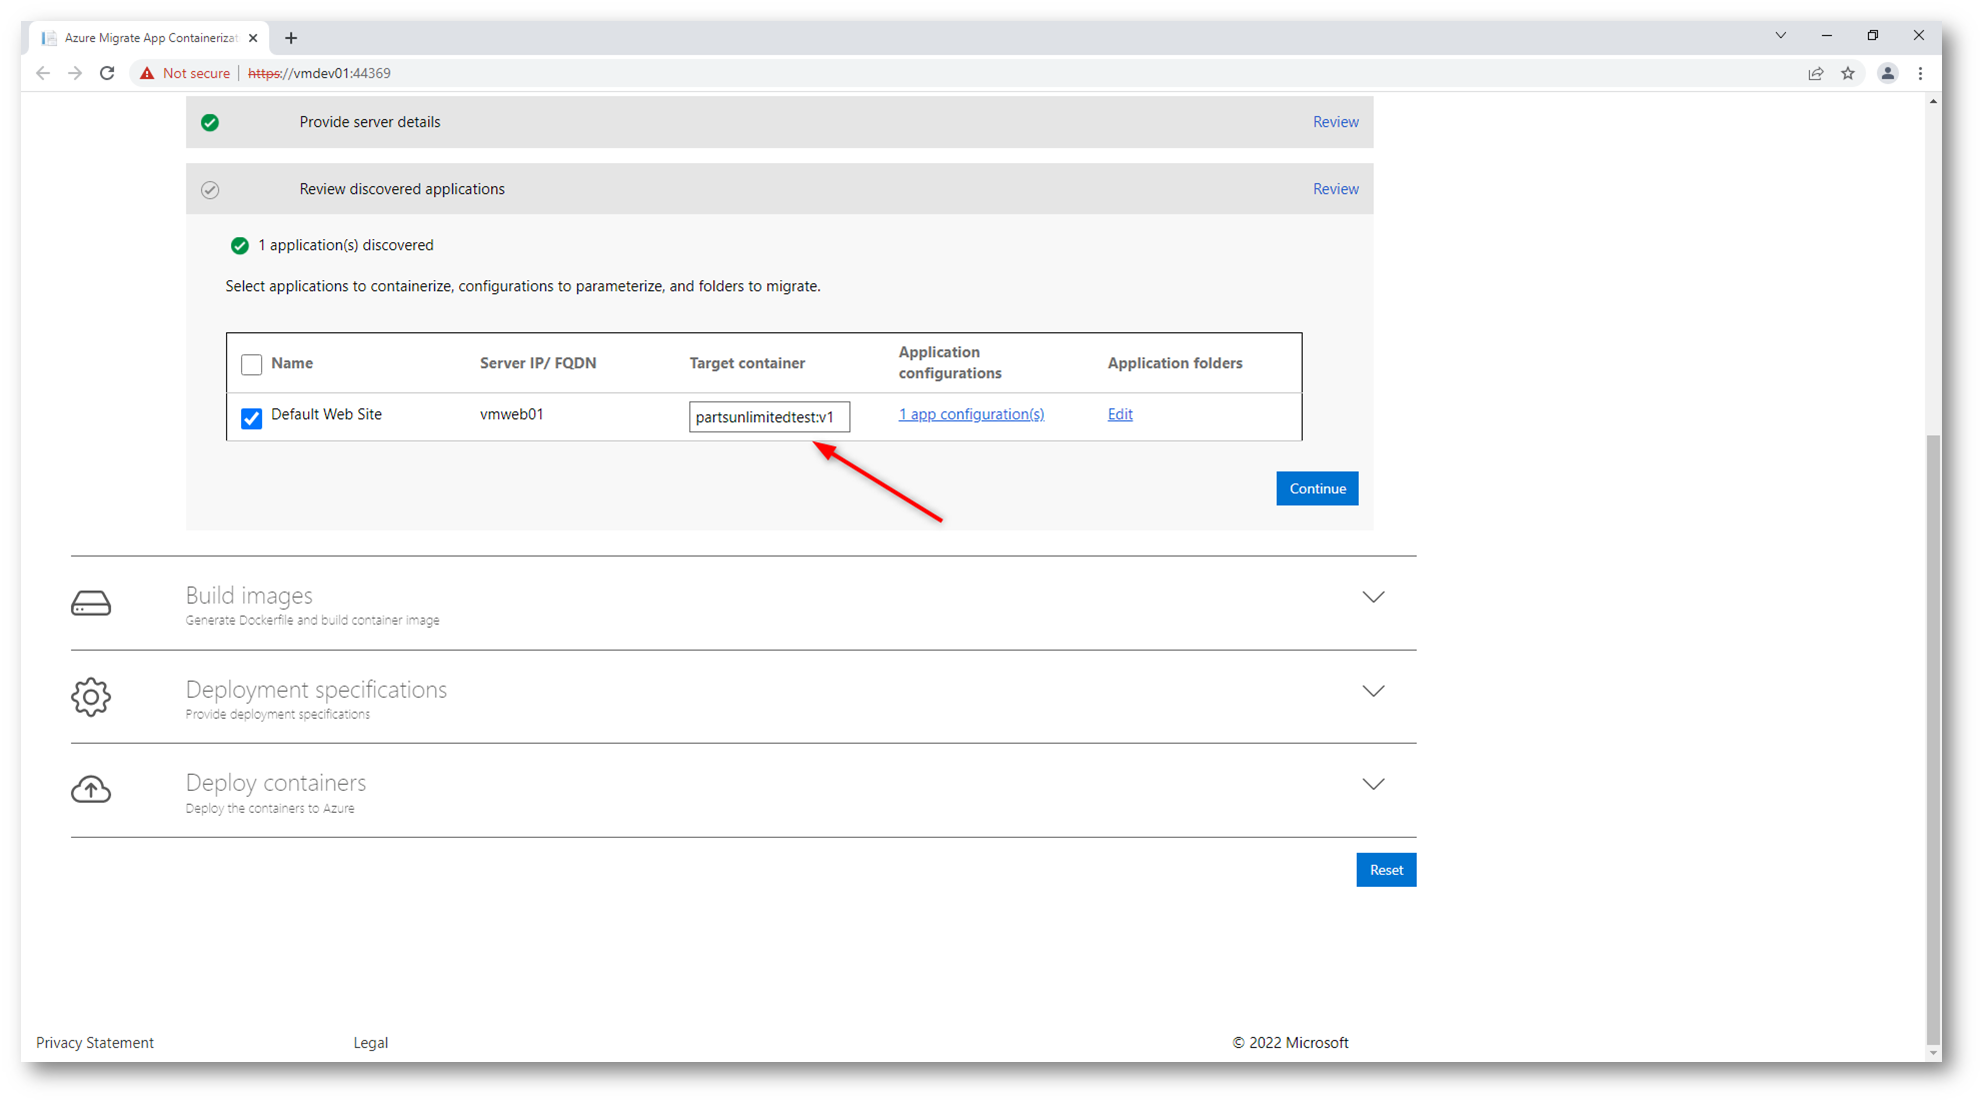Expand the Deploy containers chevron
Image resolution: width=1984 pixels, height=1104 pixels.
click(1373, 784)
